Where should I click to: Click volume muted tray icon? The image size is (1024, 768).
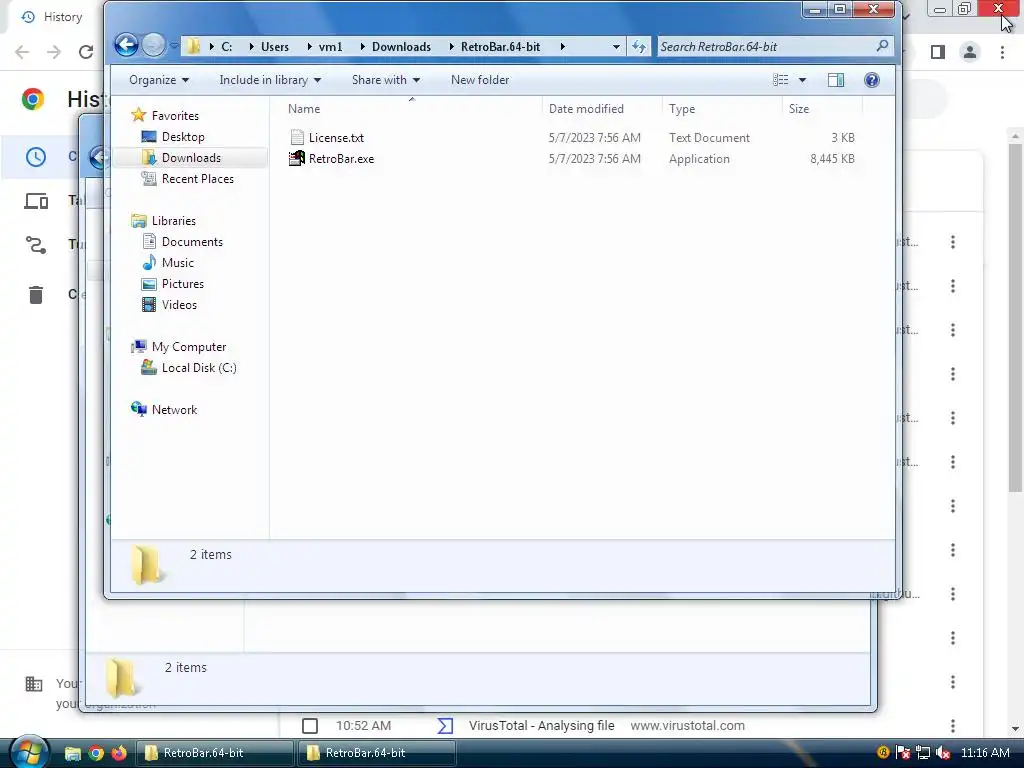click(x=942, y=753)
